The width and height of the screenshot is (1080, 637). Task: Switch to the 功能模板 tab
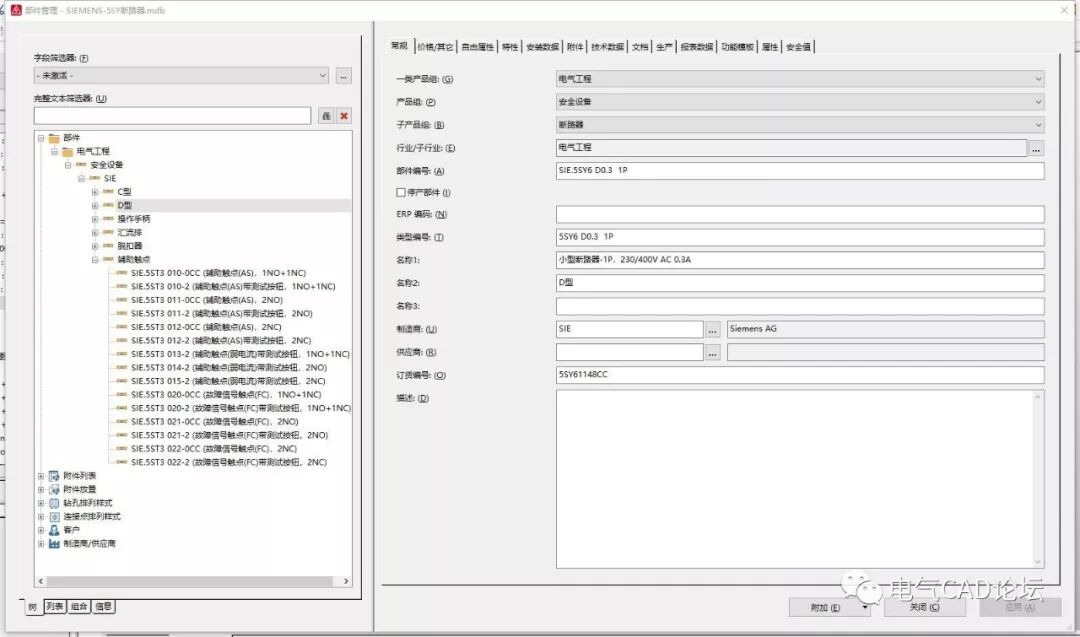pos(737,47)
